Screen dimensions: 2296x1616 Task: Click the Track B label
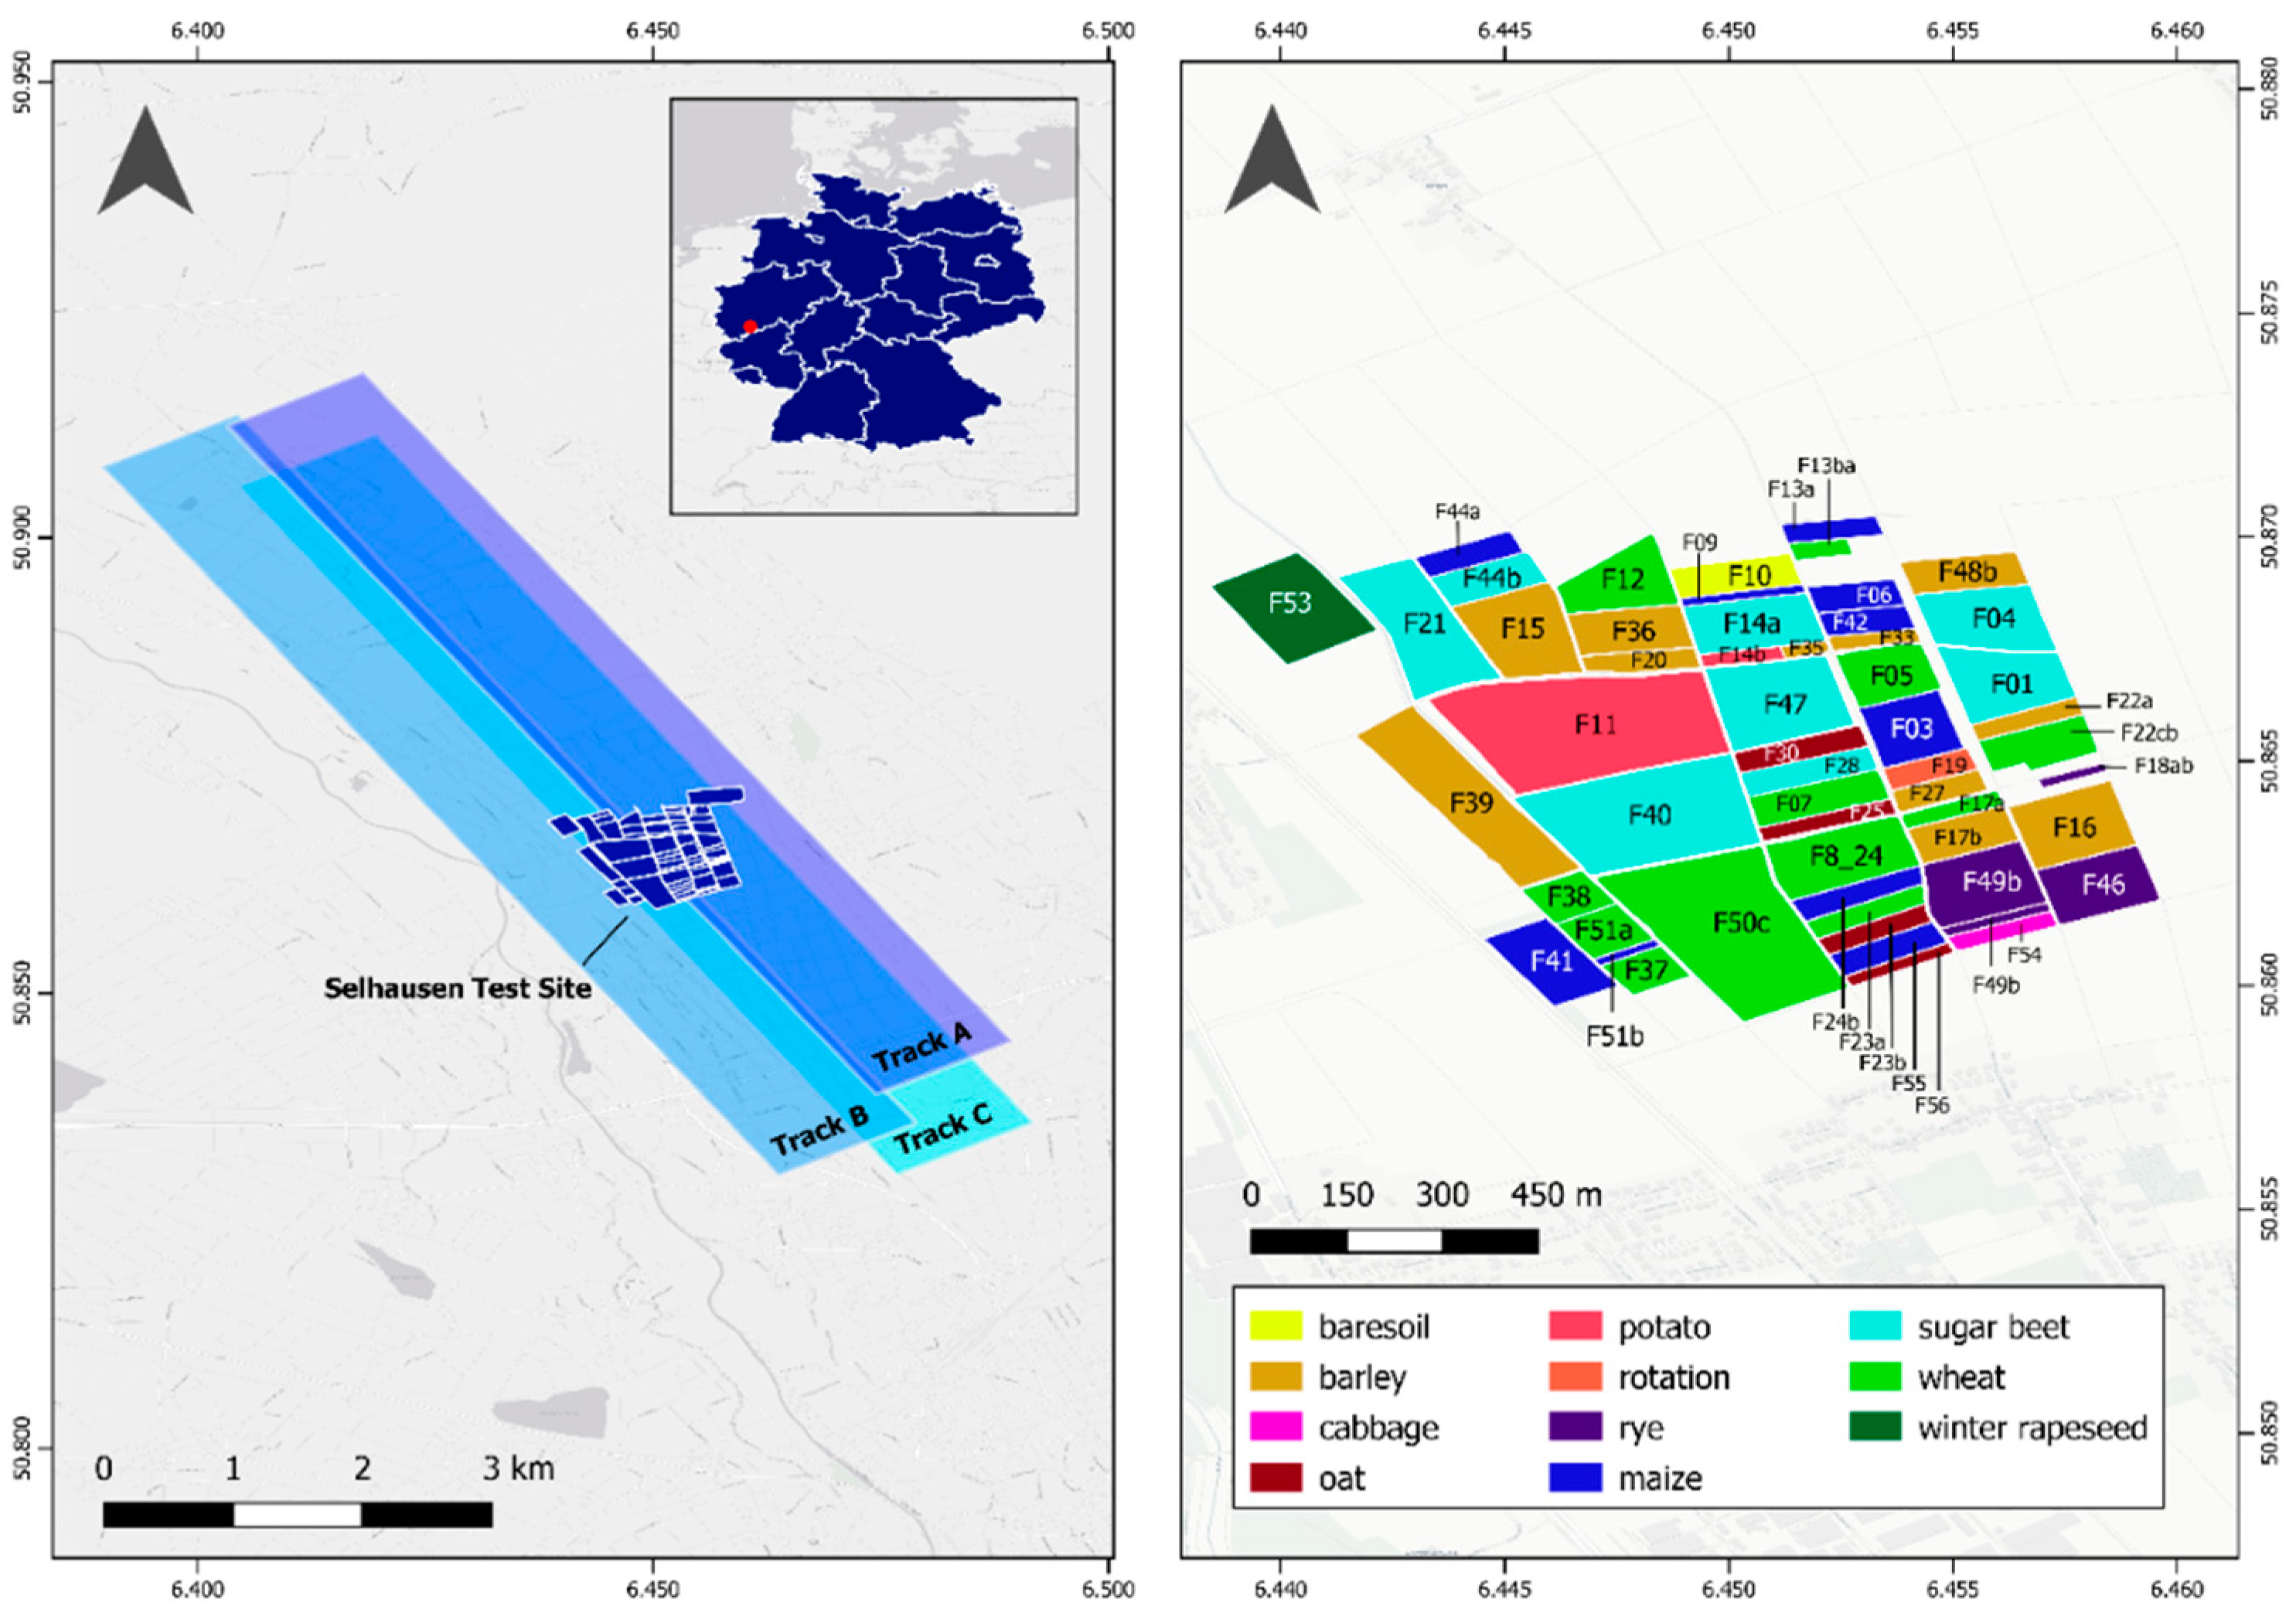(819, 1129)
